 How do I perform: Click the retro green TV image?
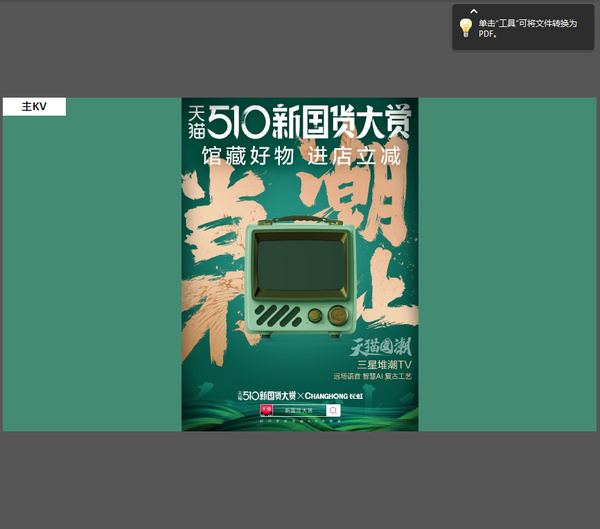(x=301, y=277)
